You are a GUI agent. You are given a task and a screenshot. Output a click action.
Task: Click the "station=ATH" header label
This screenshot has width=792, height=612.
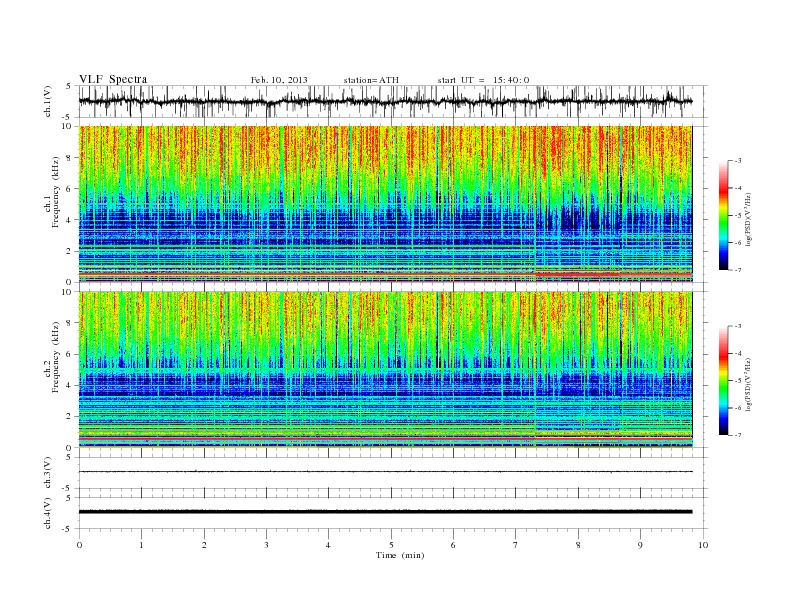[371, 80]
